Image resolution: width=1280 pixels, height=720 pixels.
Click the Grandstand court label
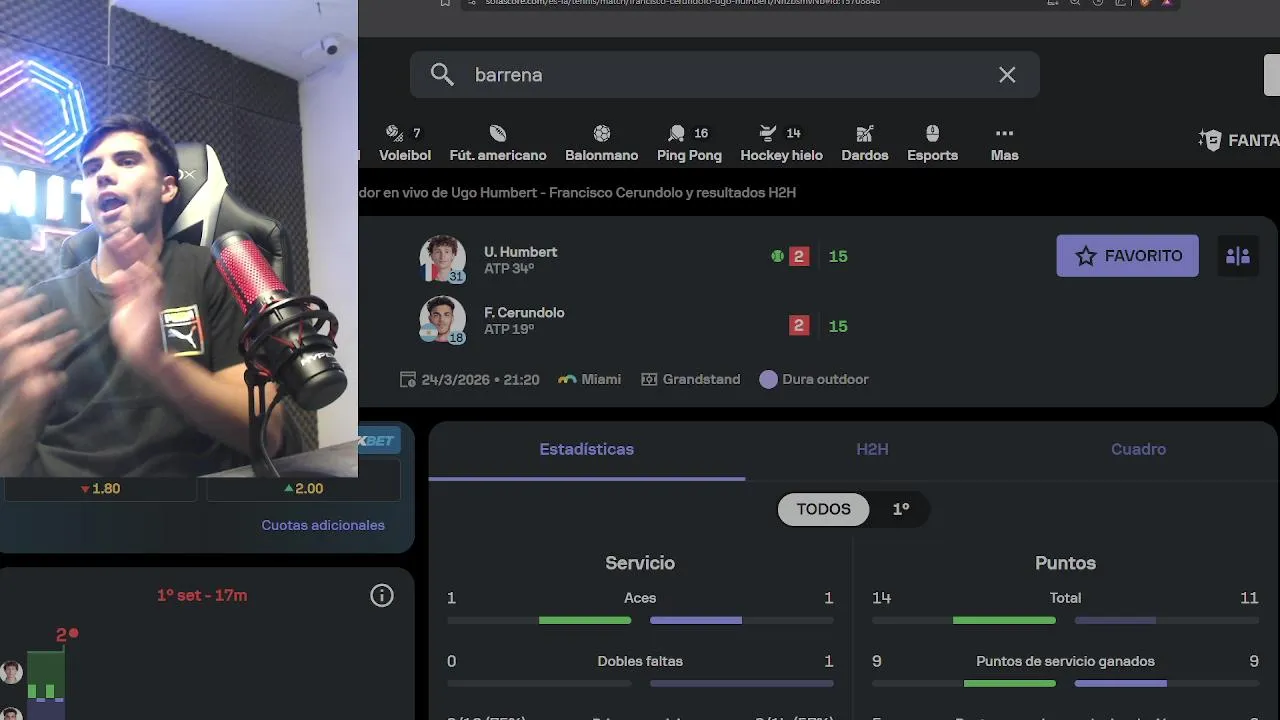(x=691, y=380)
